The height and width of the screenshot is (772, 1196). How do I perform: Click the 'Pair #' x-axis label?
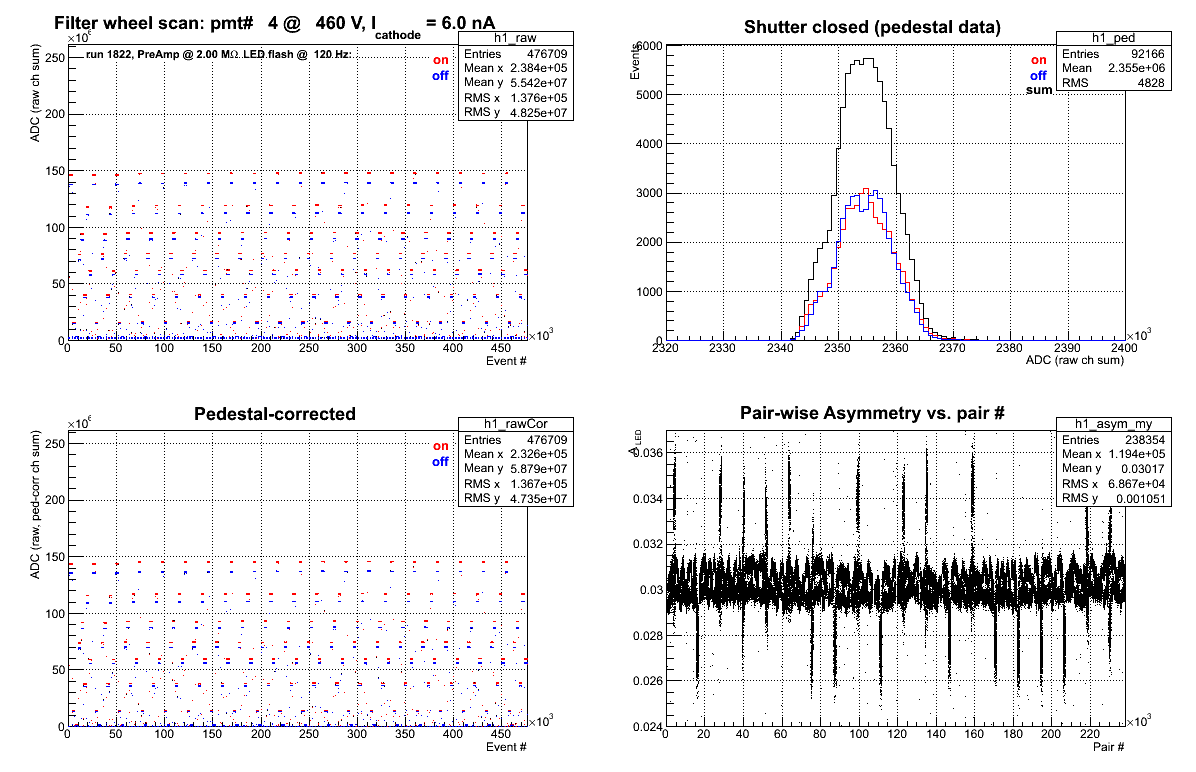click(x=1108, y=747)
